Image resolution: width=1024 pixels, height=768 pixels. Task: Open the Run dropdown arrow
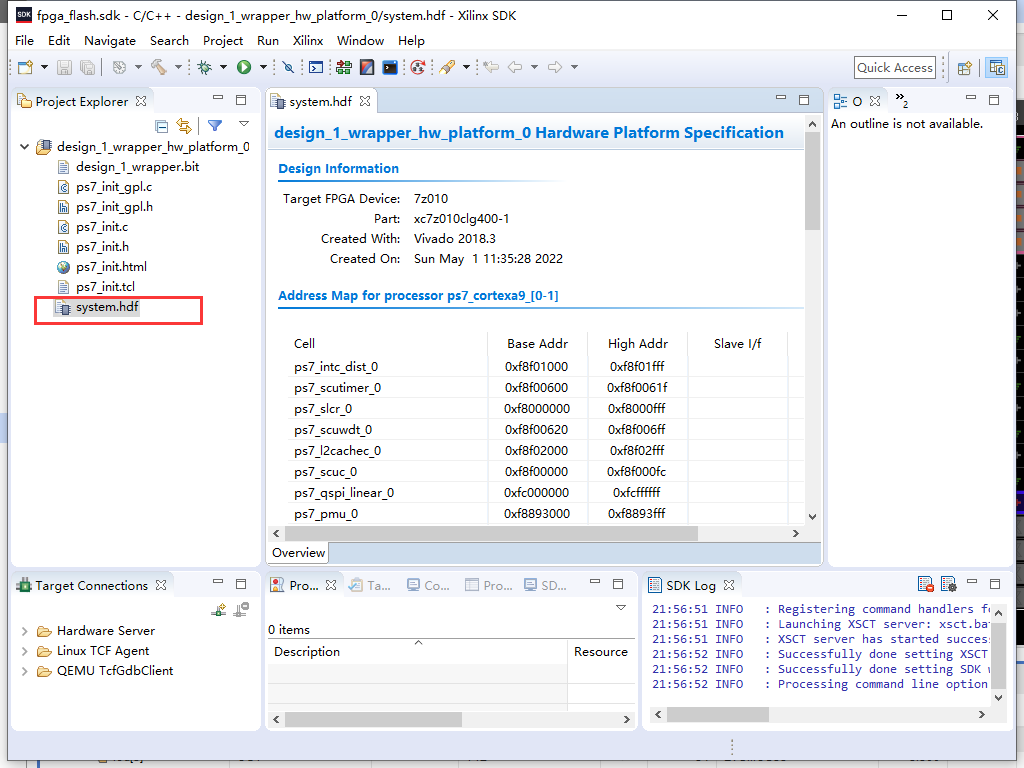(263, 67)
